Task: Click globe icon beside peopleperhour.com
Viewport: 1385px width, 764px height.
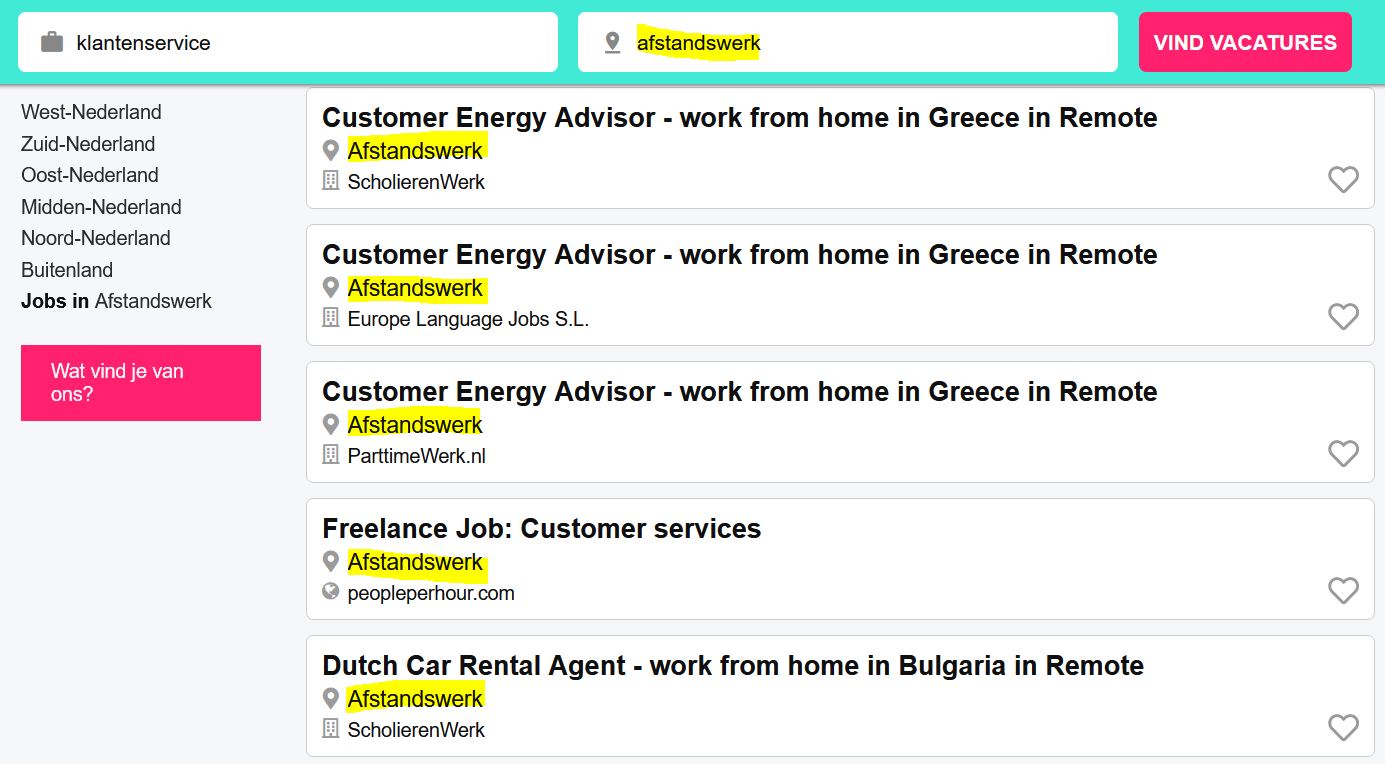Action: coord(331,592)
